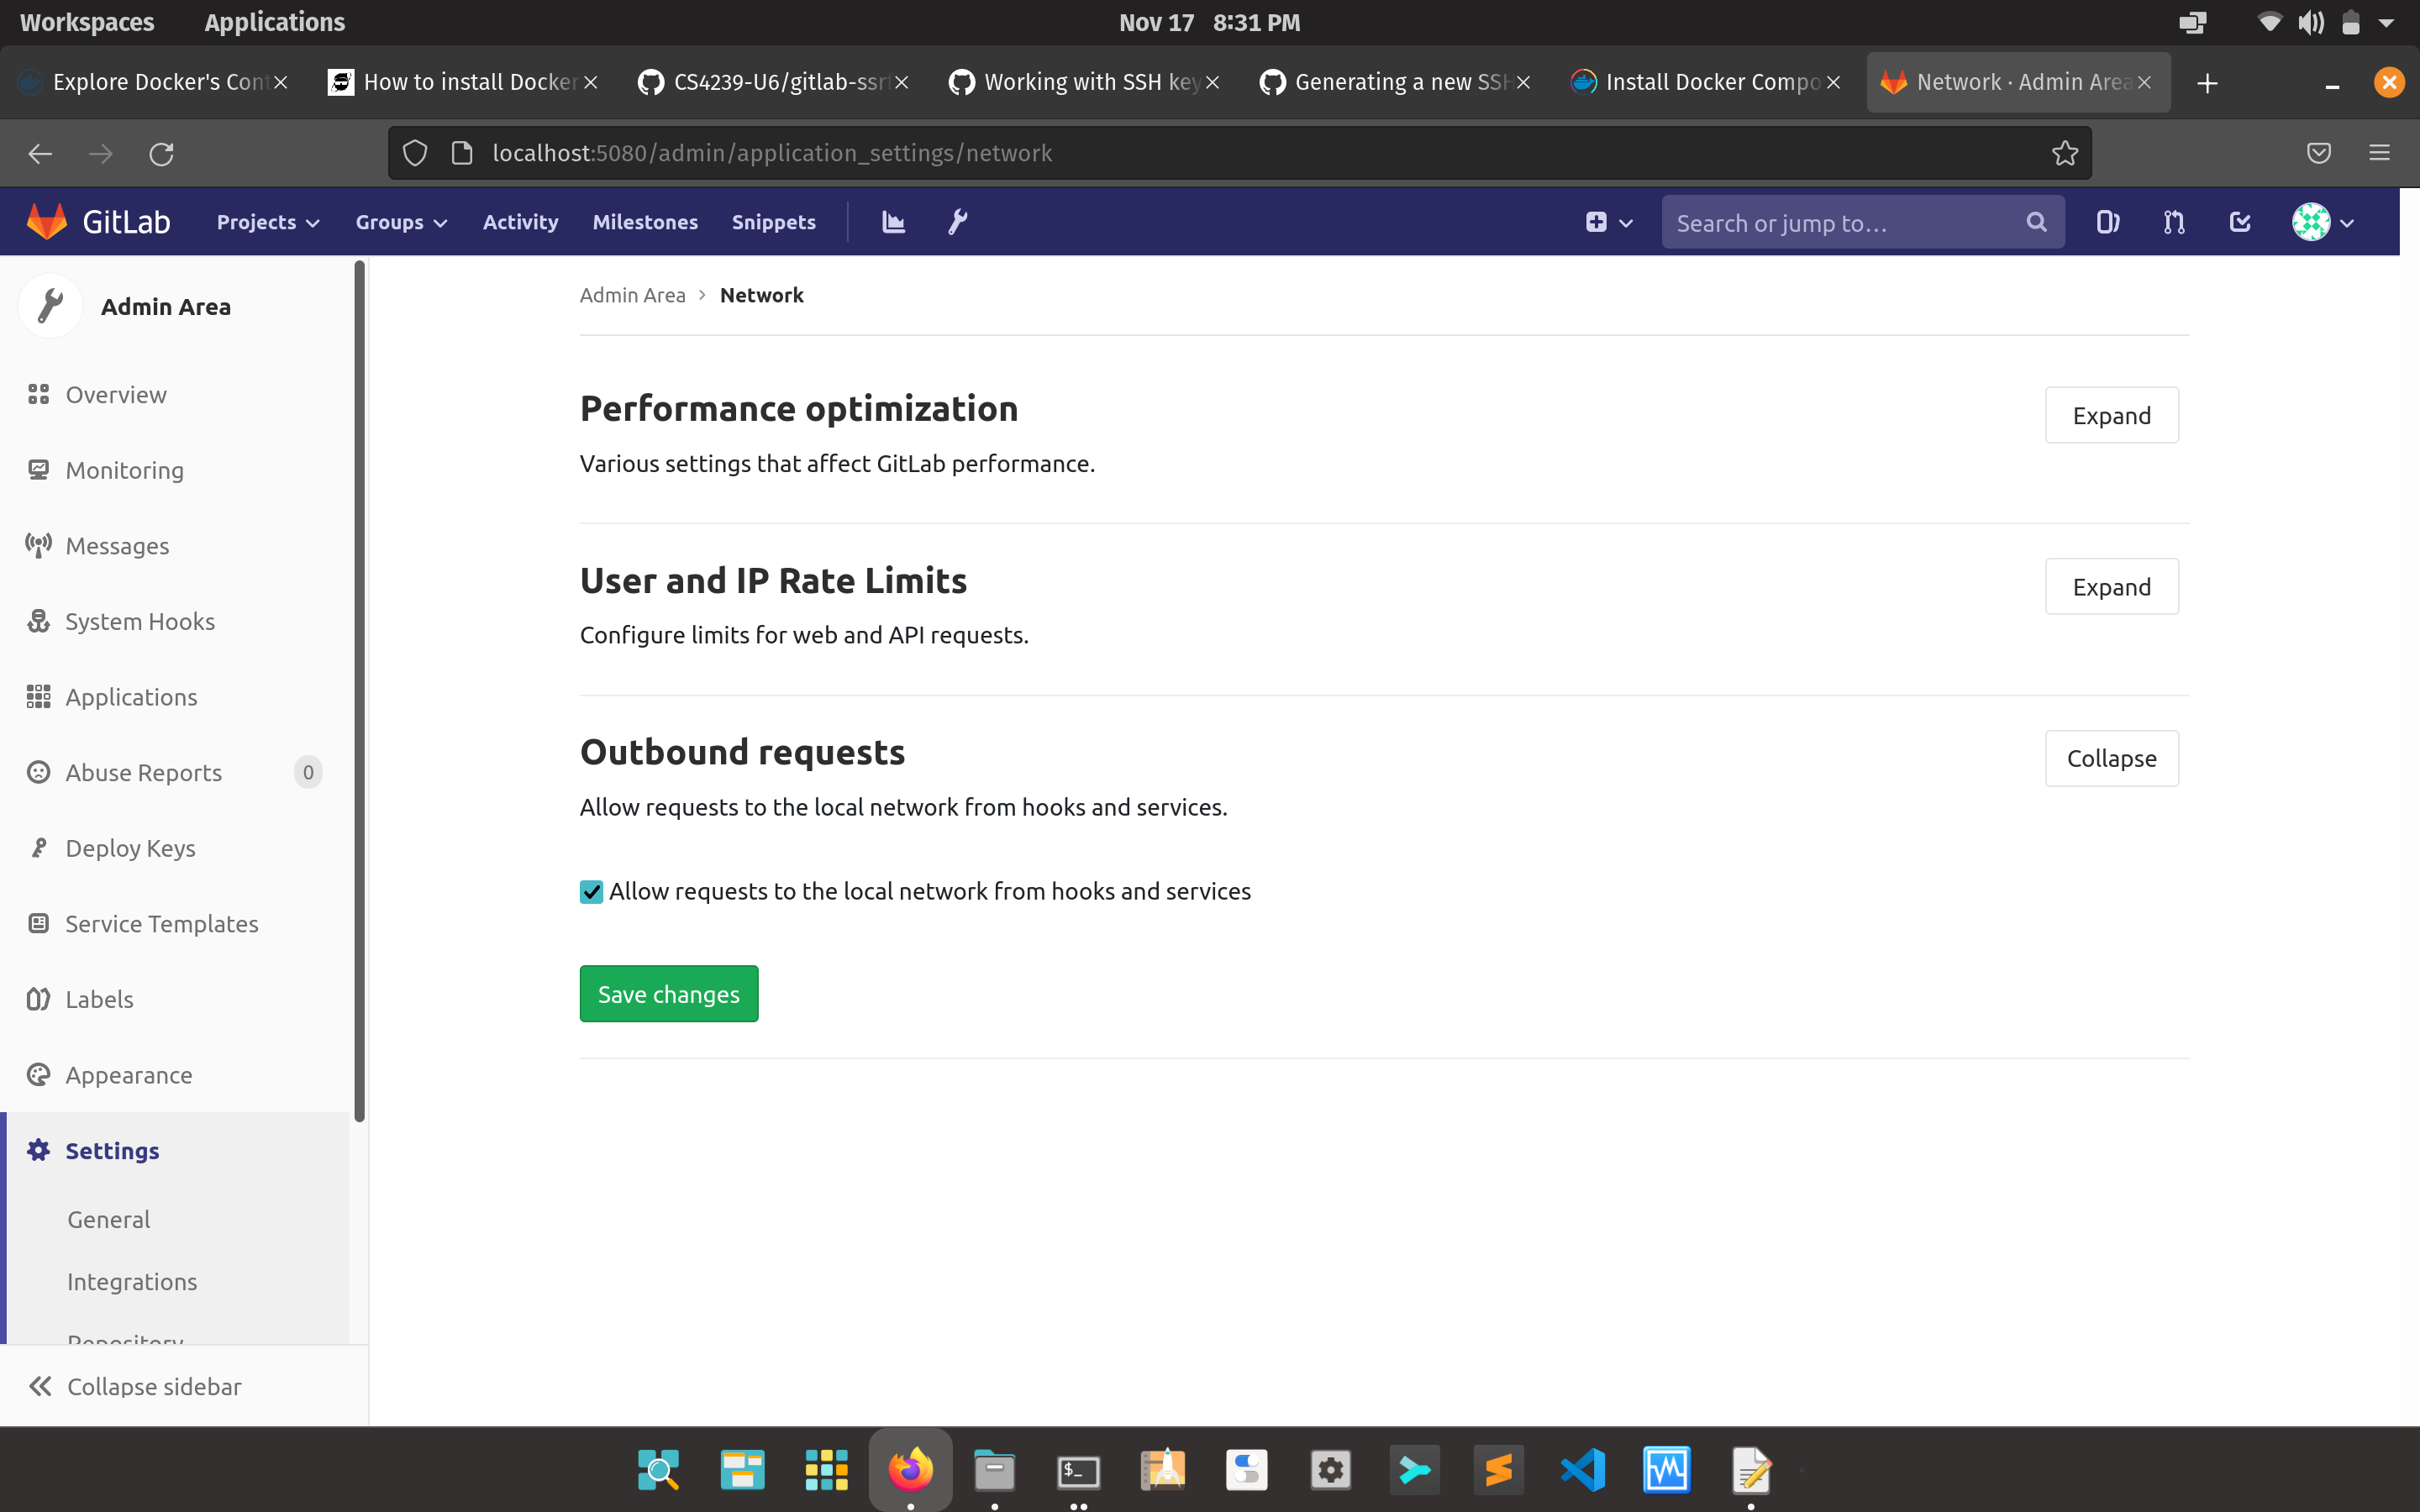Open the Groups dropdown menu
2420x1512 pixels.
click(401, 222)
